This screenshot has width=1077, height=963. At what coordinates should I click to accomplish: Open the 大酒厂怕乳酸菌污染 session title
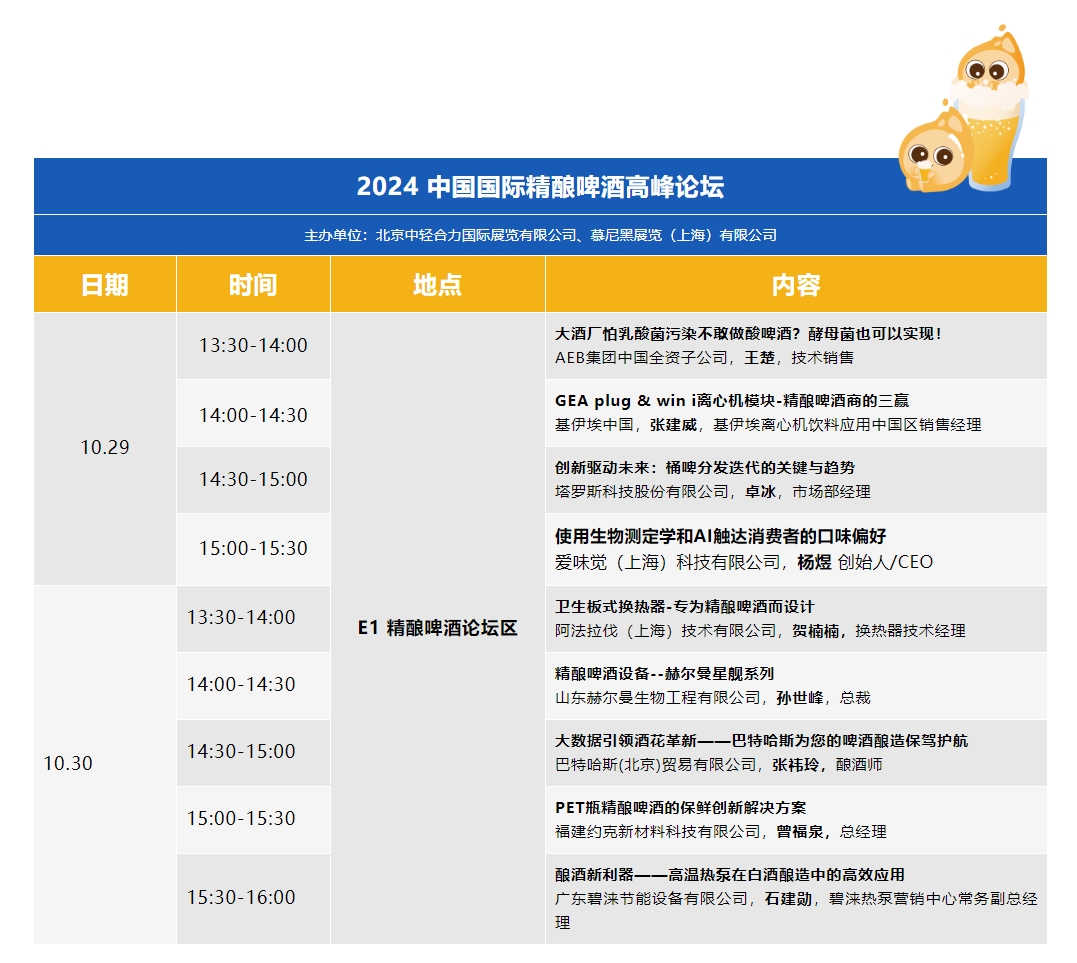748,334
